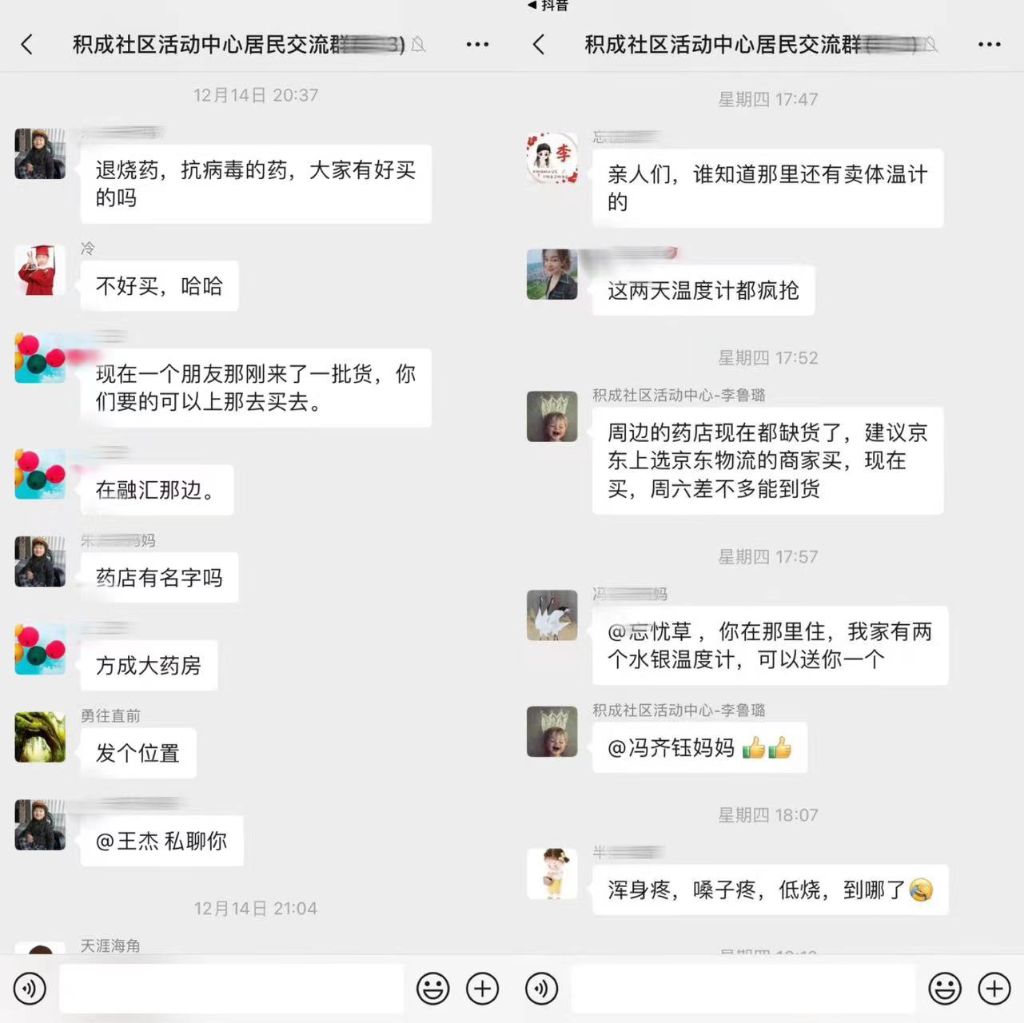Screen dimensions: 1024x1023
Task: Open the three-dot menu in right chat
Action: click(x=989, y=44)
